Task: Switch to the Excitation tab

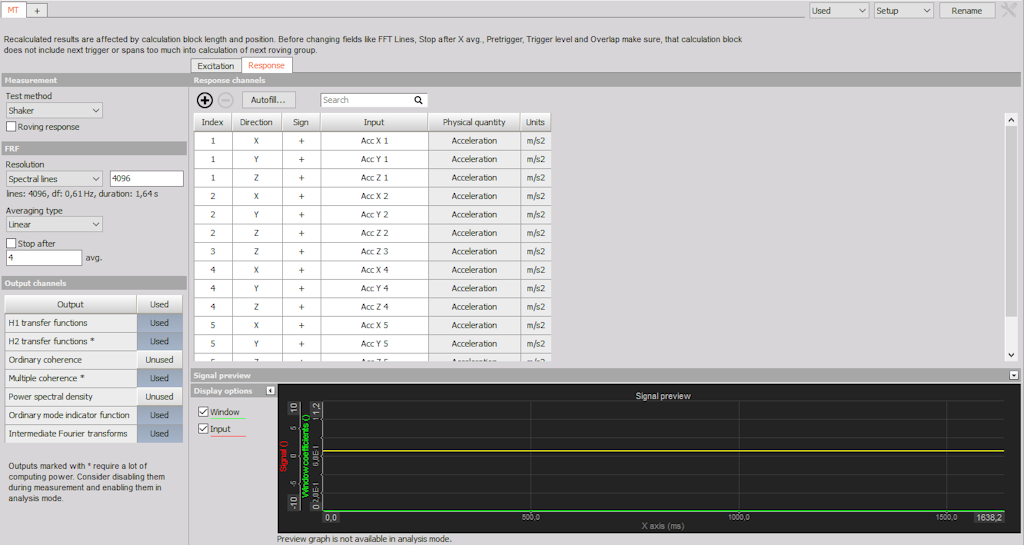Action: [x=216, y=66]
